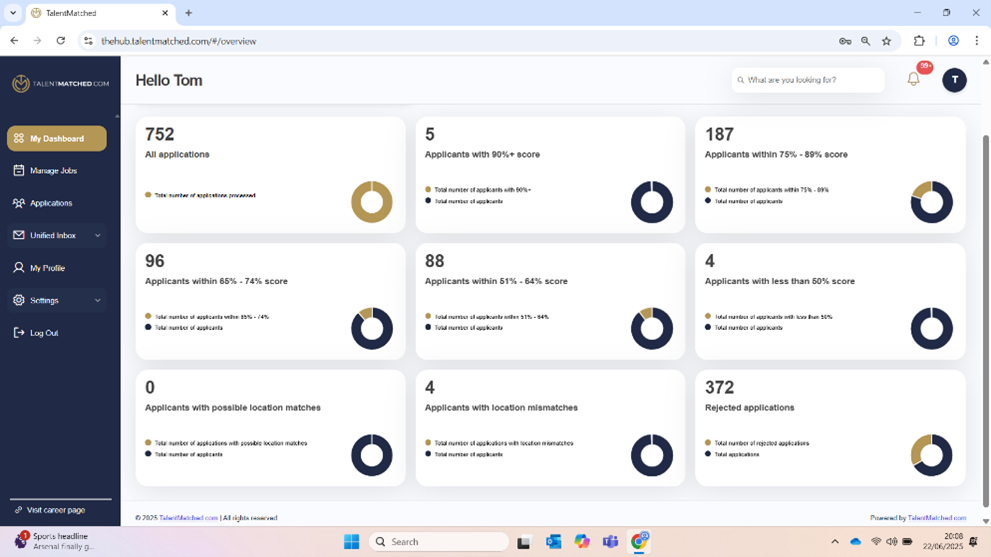This screenshot has height=557, width=991.
Task: Click the 90%+ score donut chart
Action: pos(652,202)
